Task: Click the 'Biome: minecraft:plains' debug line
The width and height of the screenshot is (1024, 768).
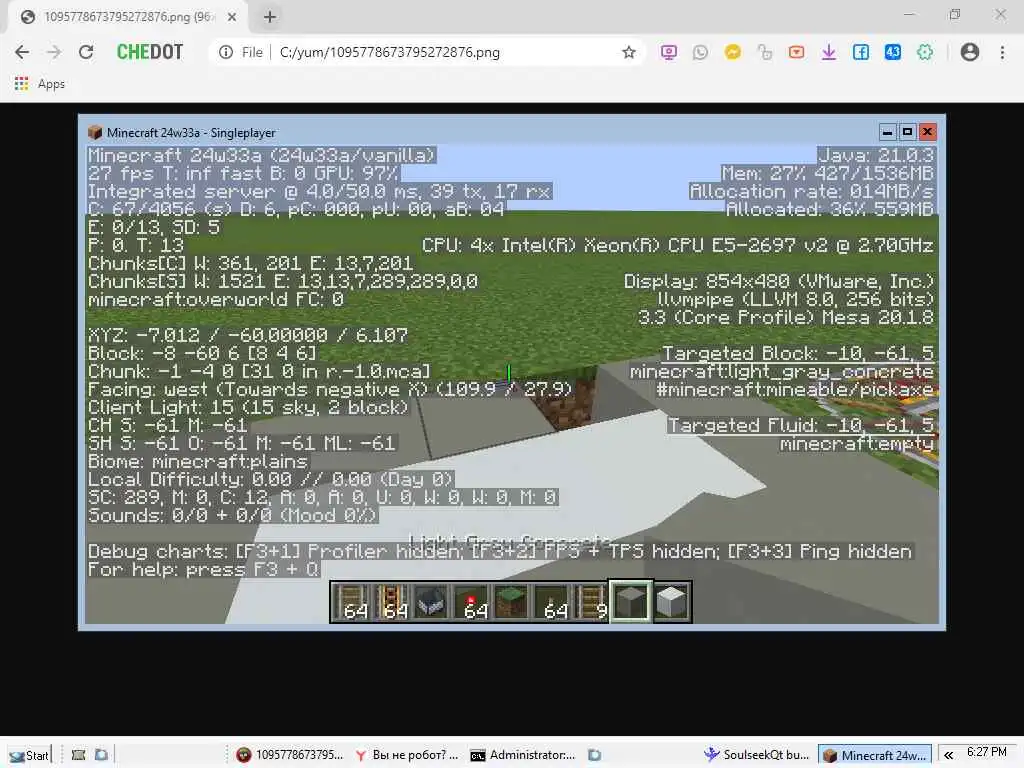Action: [x=198, y=462]
